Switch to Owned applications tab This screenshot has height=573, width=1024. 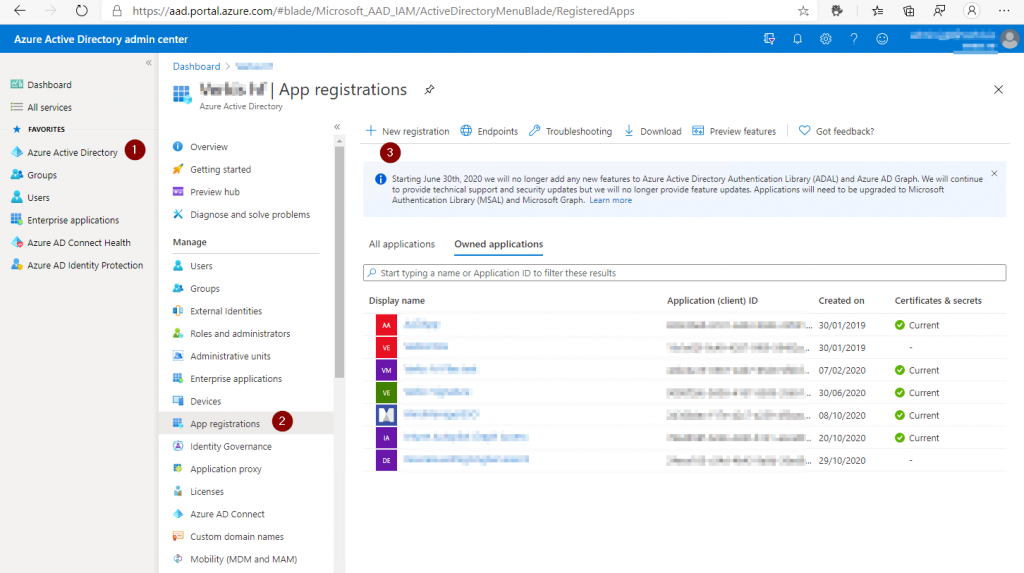[498, 244]
